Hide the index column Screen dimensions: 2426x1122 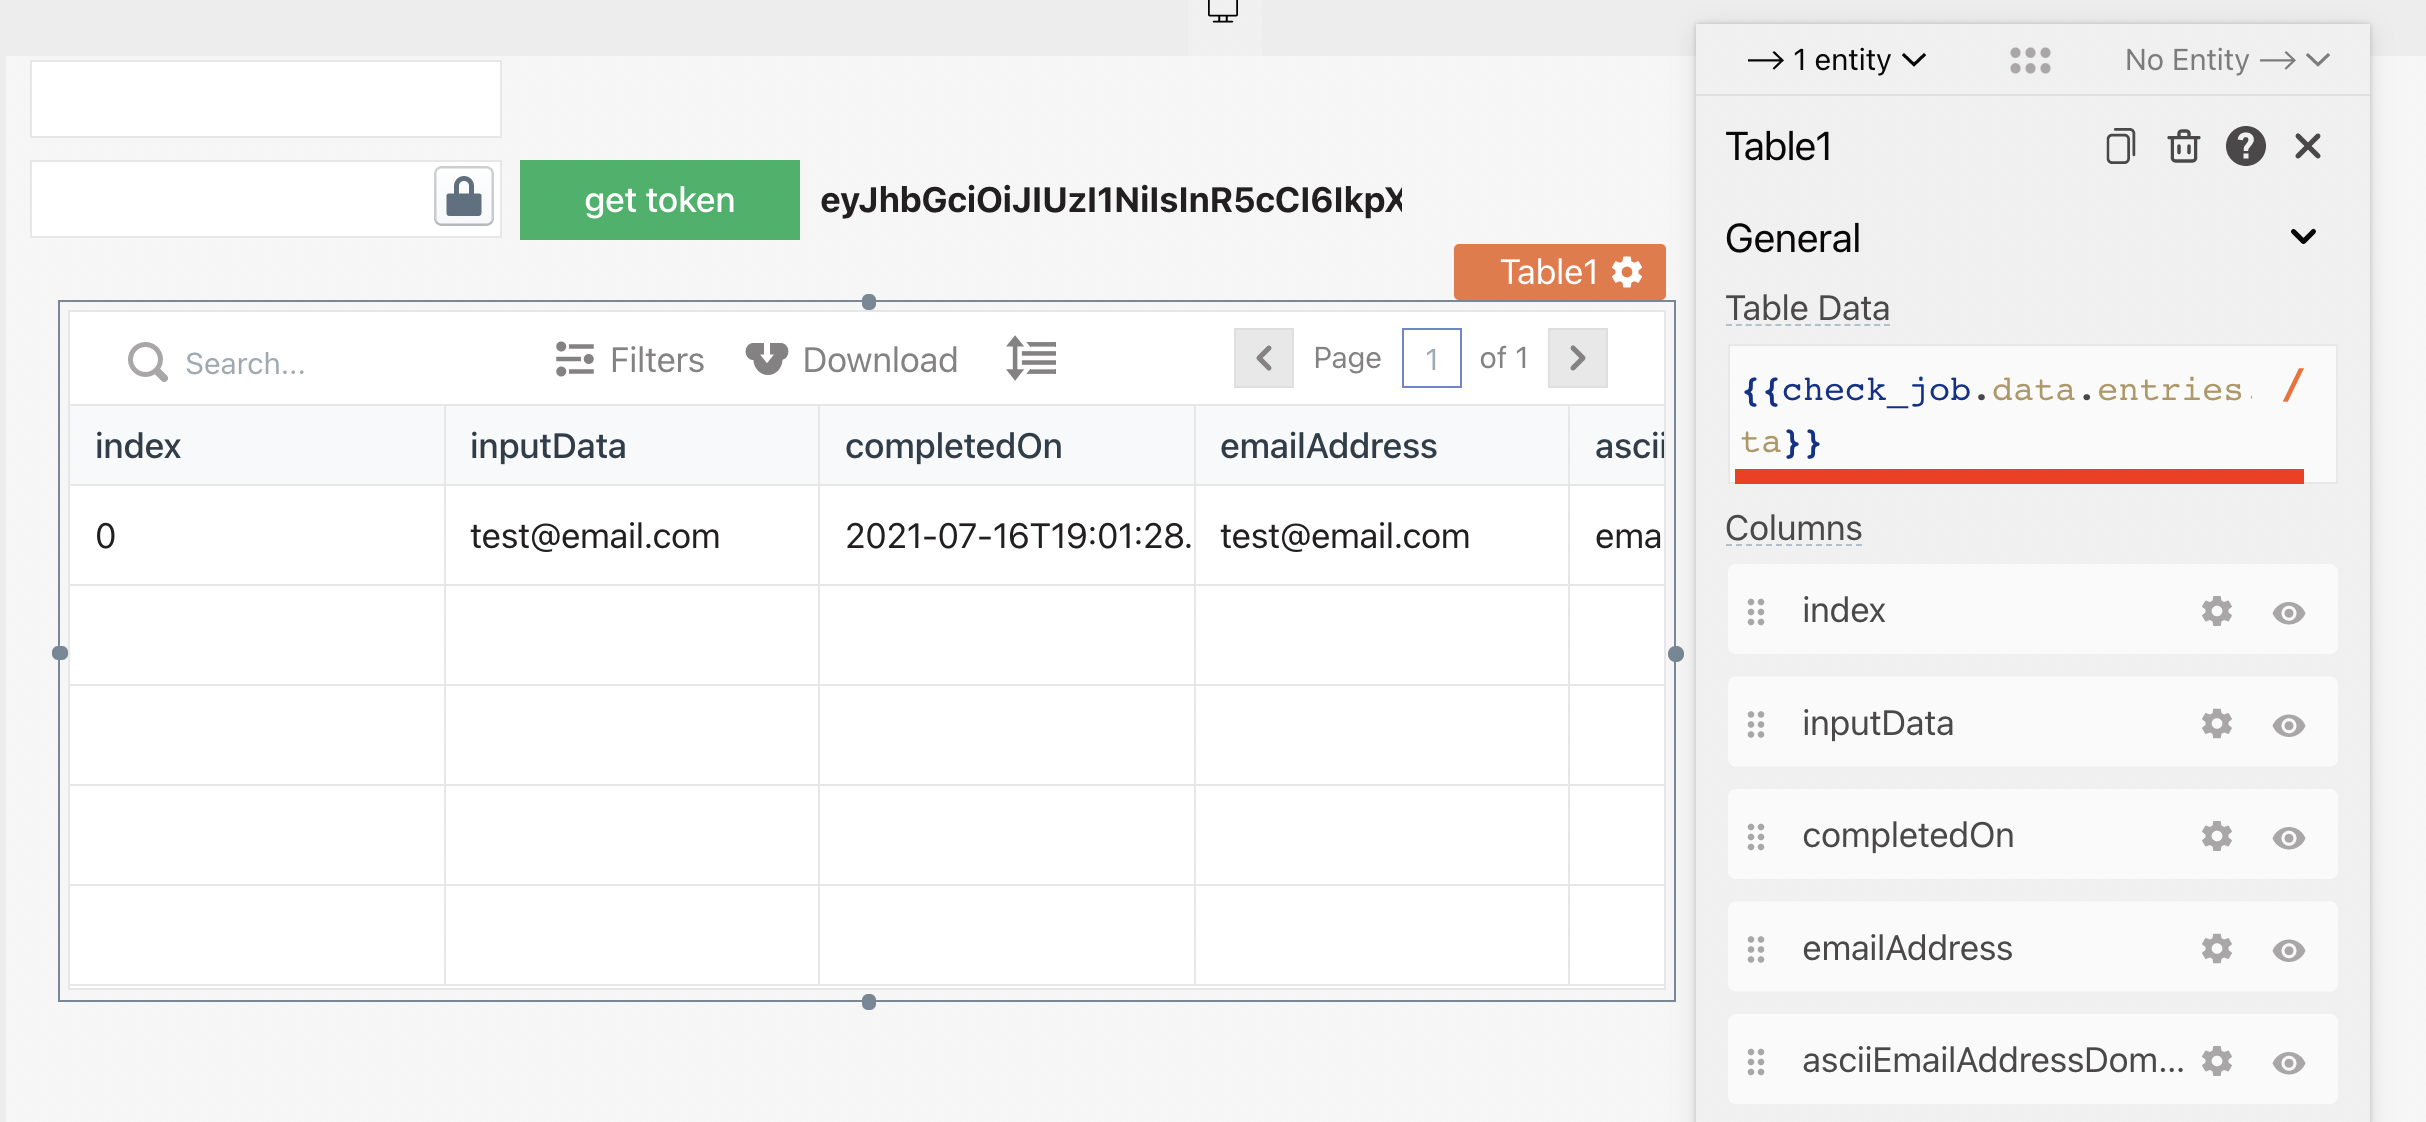pyautogui.click(x=2288, y=612)
